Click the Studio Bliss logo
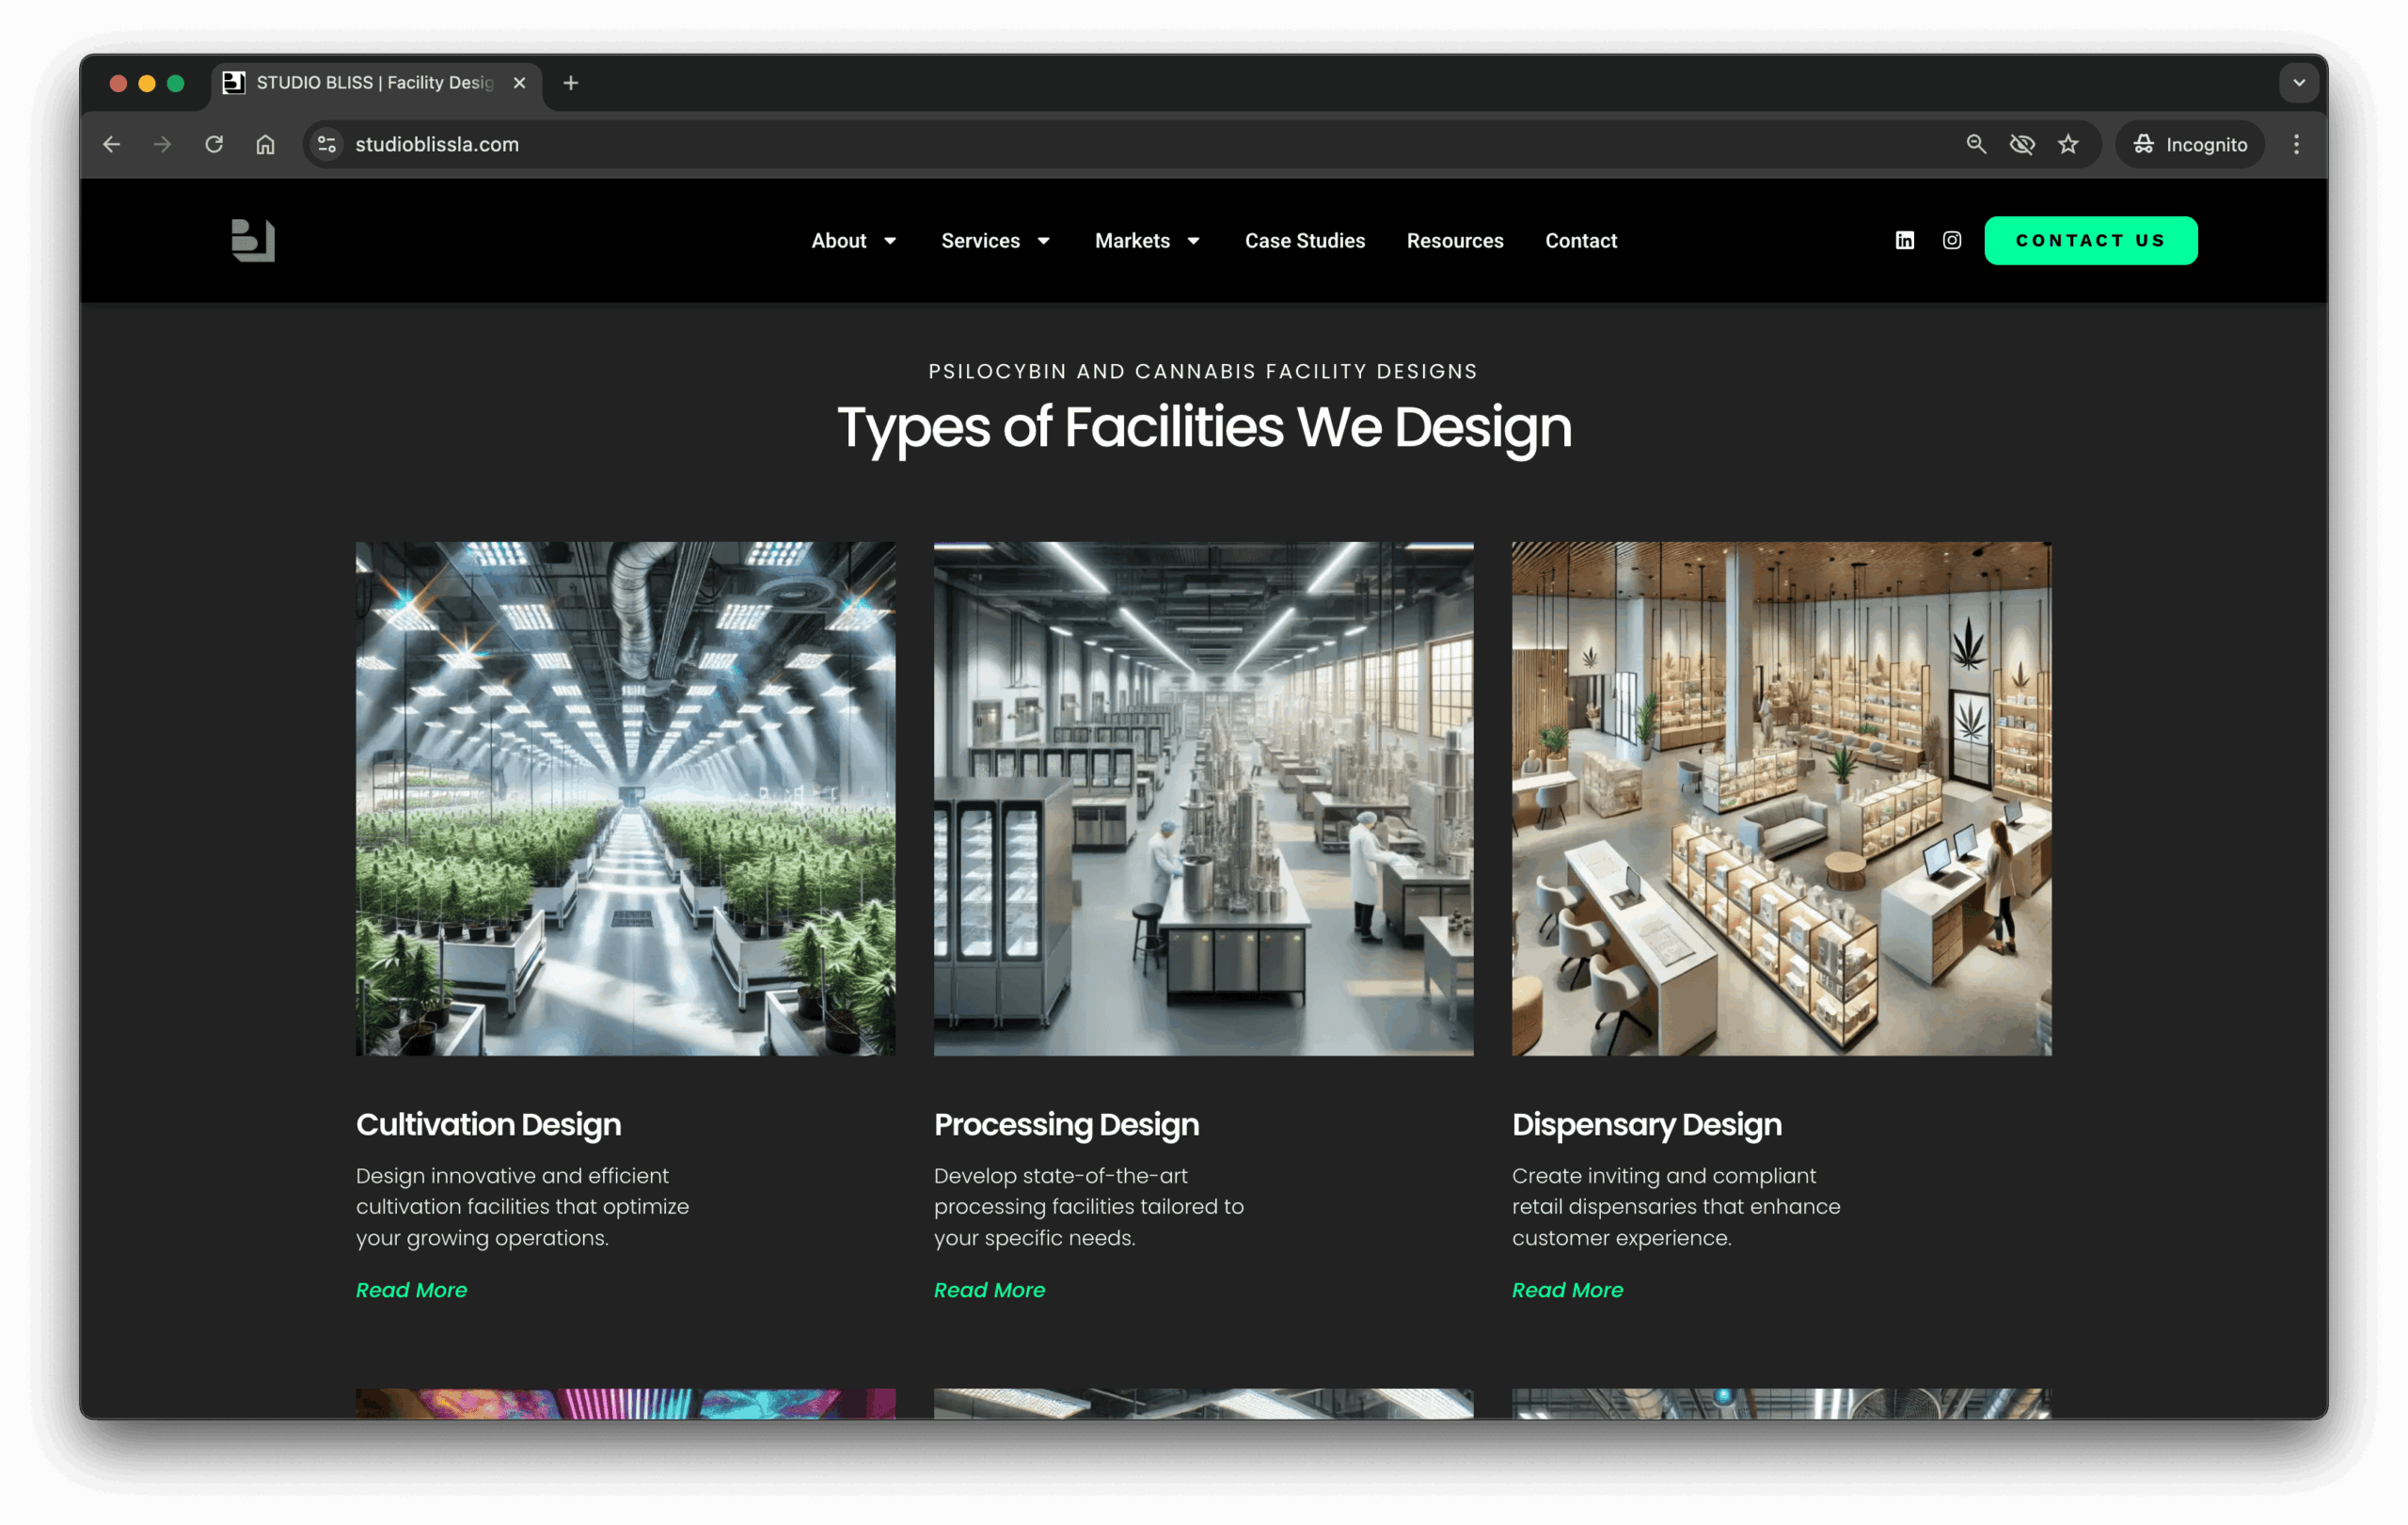This screenshot has width=2408, height=1525. pos(253,240)
